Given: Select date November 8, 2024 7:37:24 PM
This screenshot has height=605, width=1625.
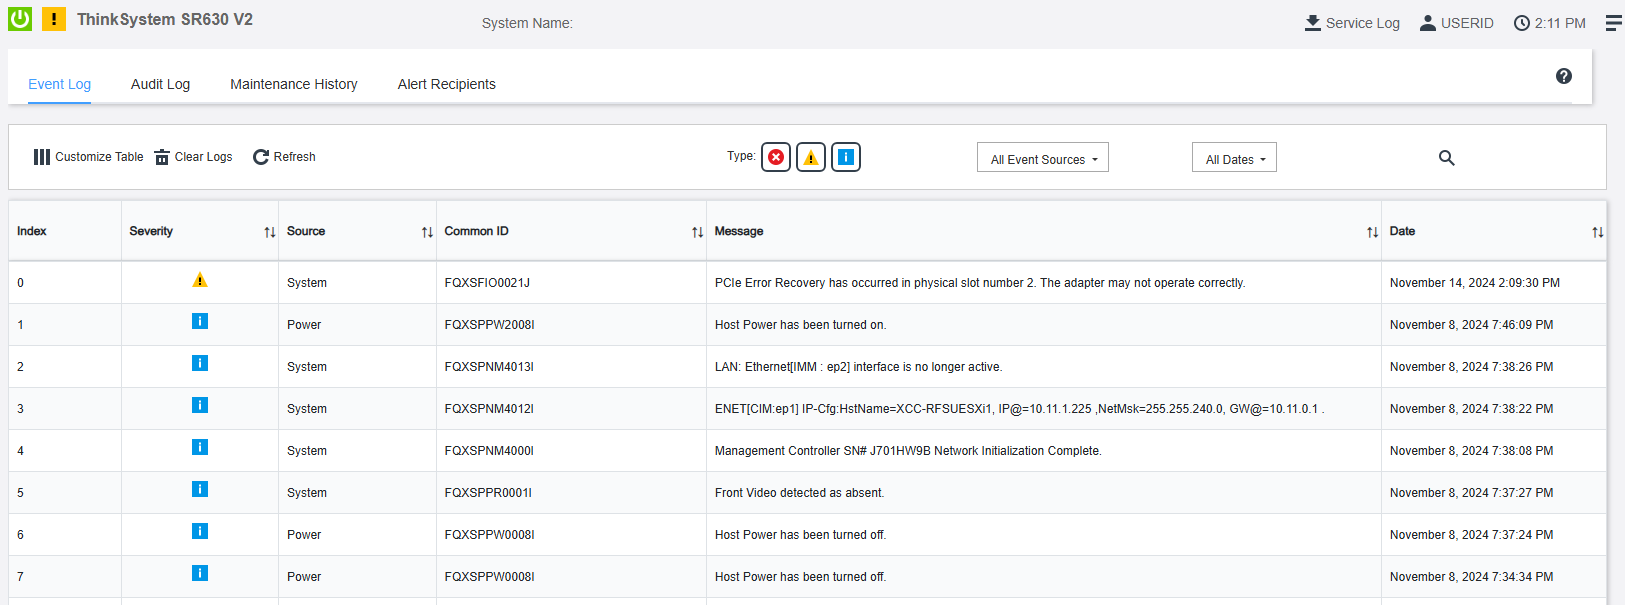Looking at the screenshot, I should [1472, 535].
